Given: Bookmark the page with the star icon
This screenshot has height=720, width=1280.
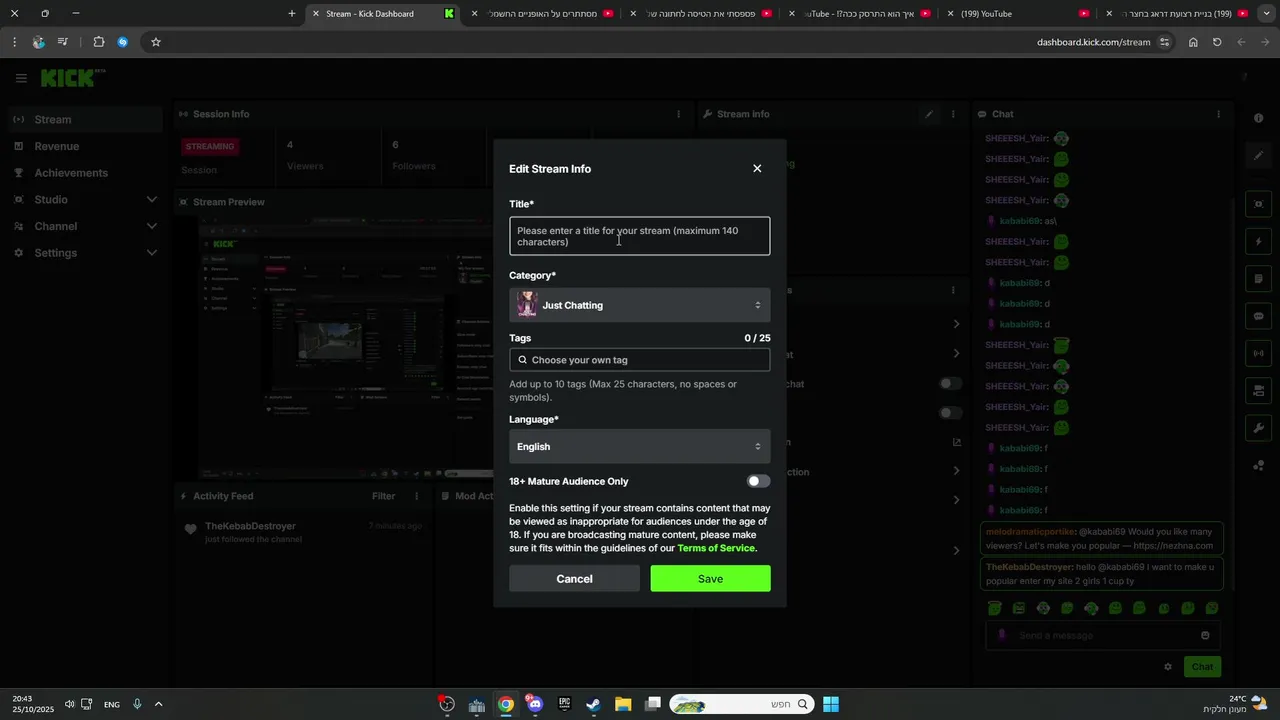Looking at the screenshot, I should coord(156,42).
